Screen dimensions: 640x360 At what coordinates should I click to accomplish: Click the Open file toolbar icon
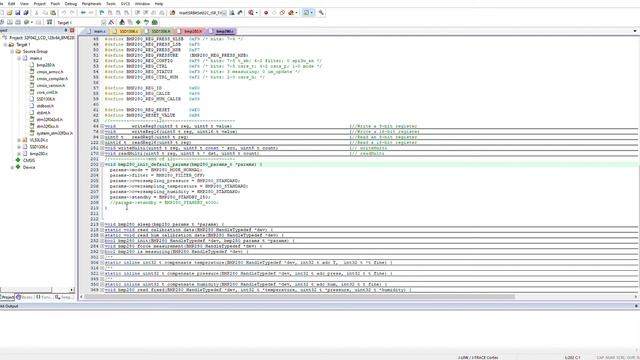9,13
